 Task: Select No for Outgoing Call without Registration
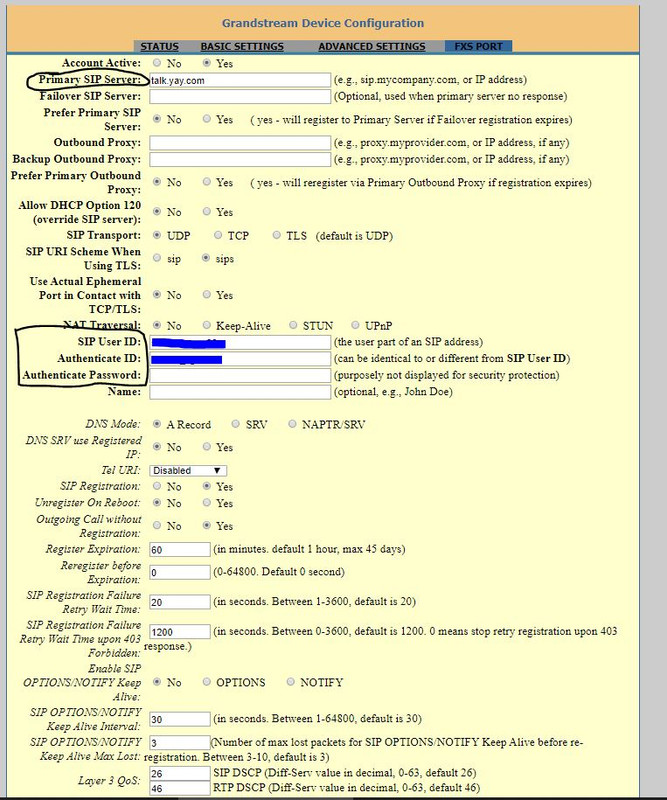(x=157, y=525)
